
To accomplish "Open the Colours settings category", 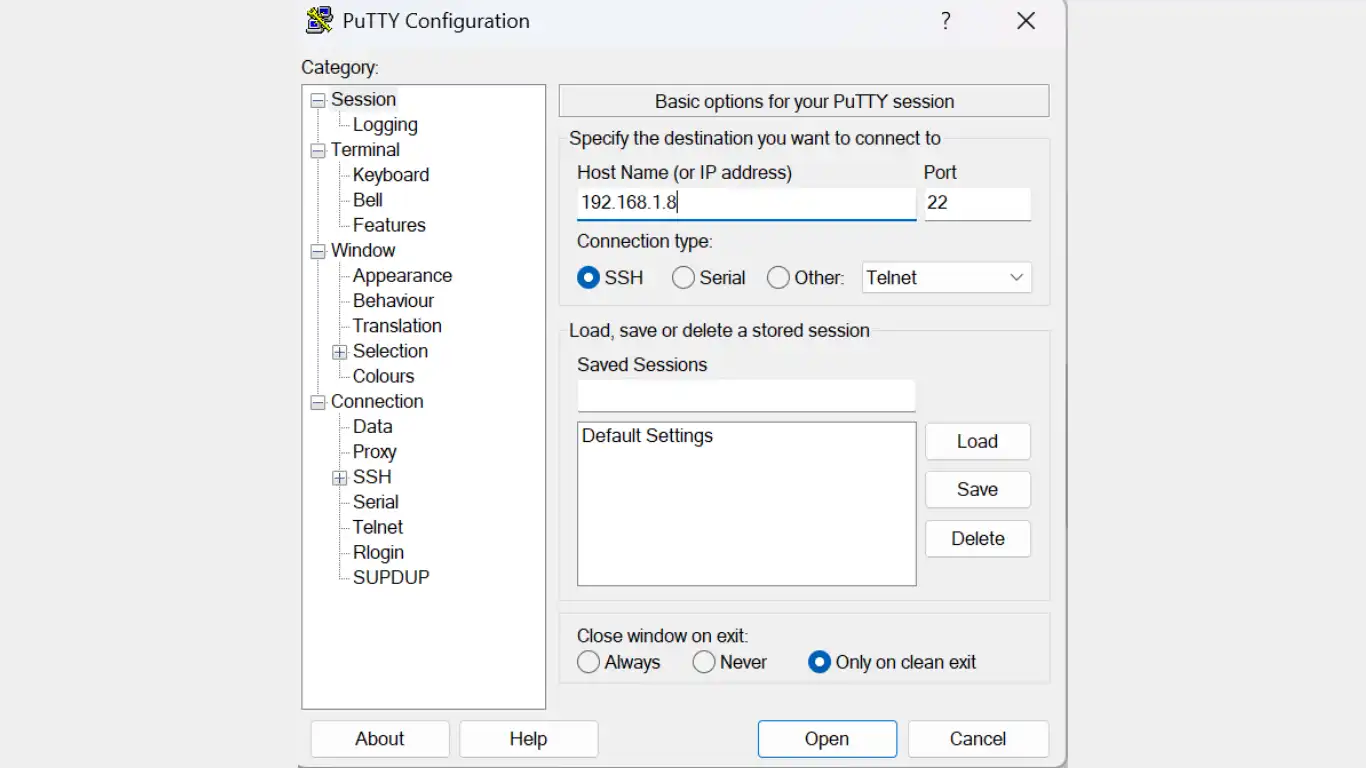I will [383, 376].
